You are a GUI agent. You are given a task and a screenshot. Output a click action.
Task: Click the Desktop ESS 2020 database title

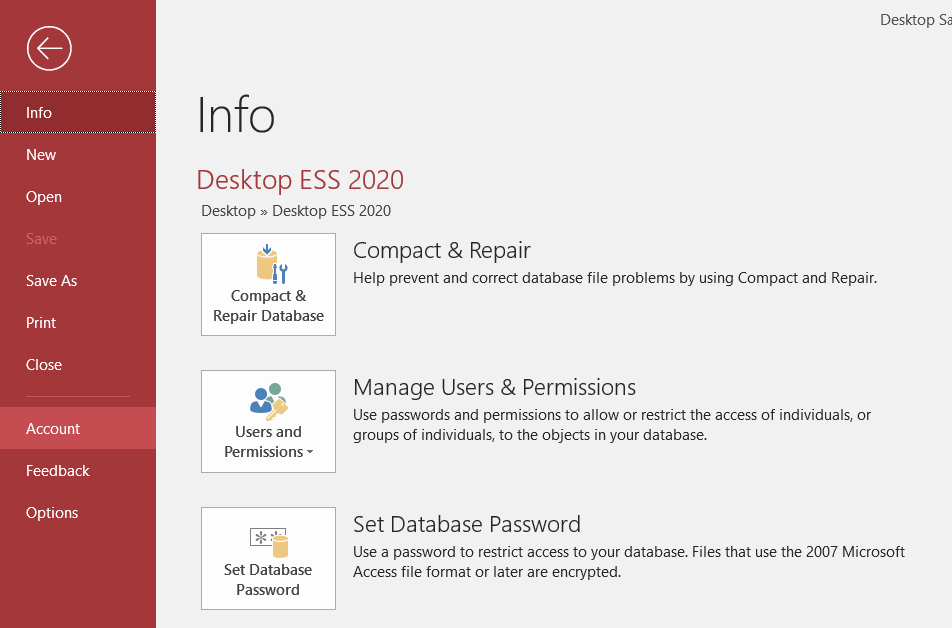[x=300, y=180]
